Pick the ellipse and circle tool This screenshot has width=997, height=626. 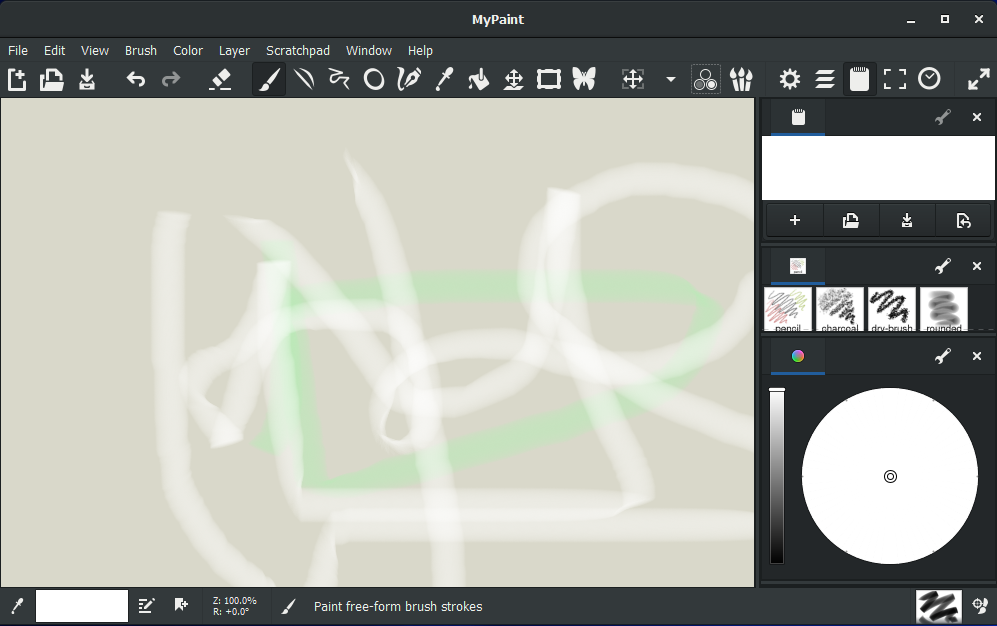[x=373, y=80]
